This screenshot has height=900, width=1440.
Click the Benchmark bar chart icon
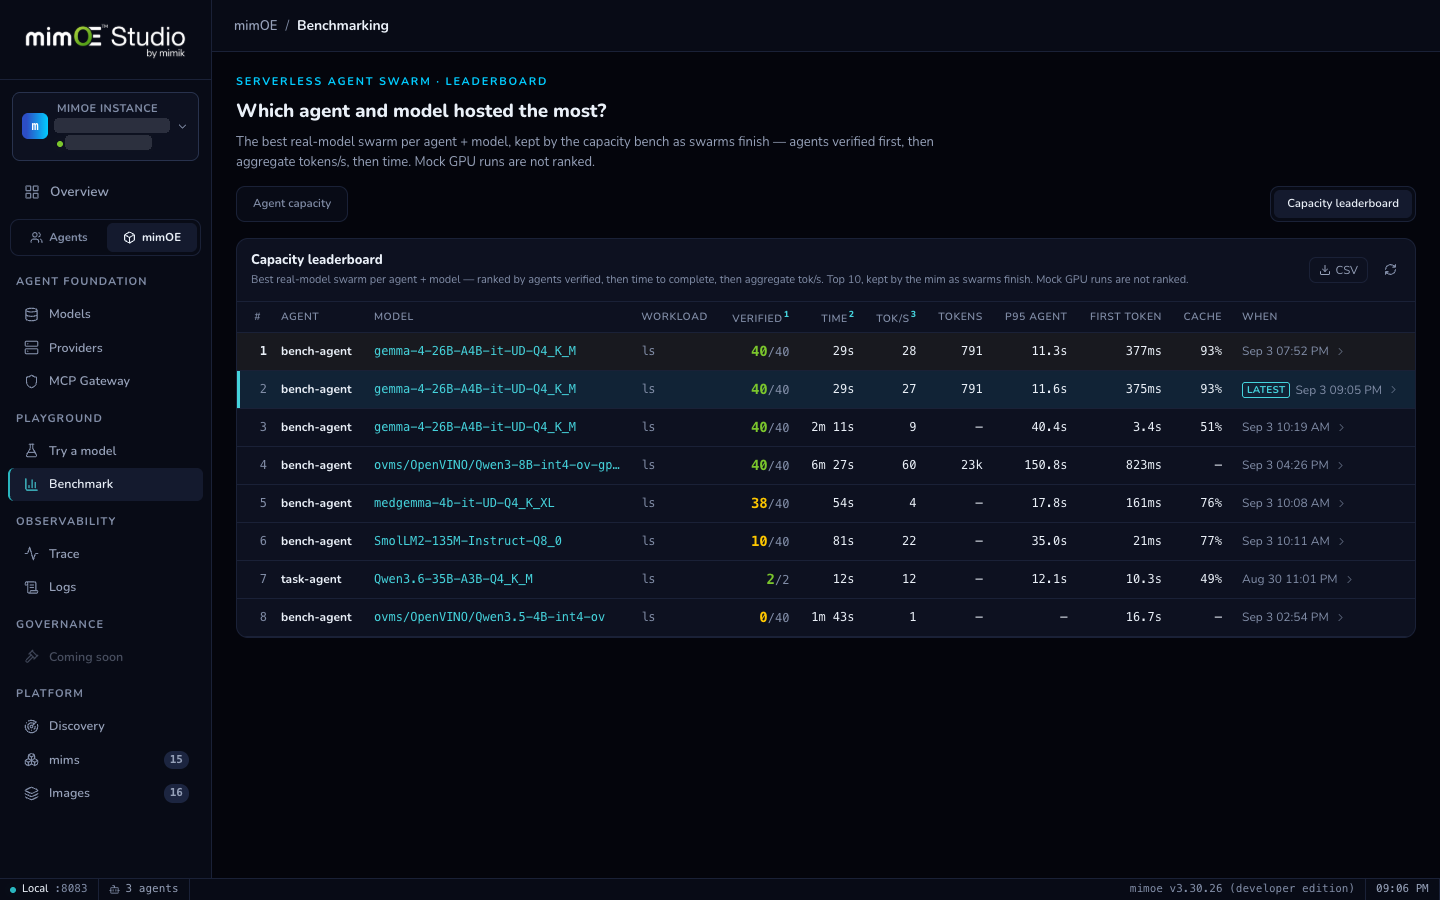pos(31,484)
